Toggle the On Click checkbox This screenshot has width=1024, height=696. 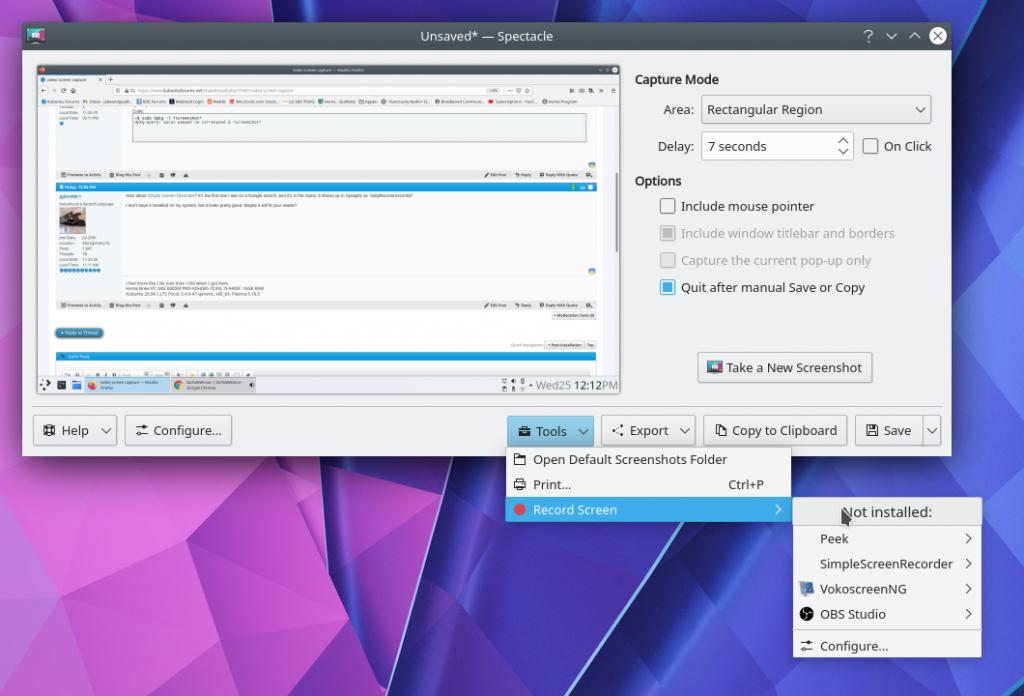tap(870, 146)
